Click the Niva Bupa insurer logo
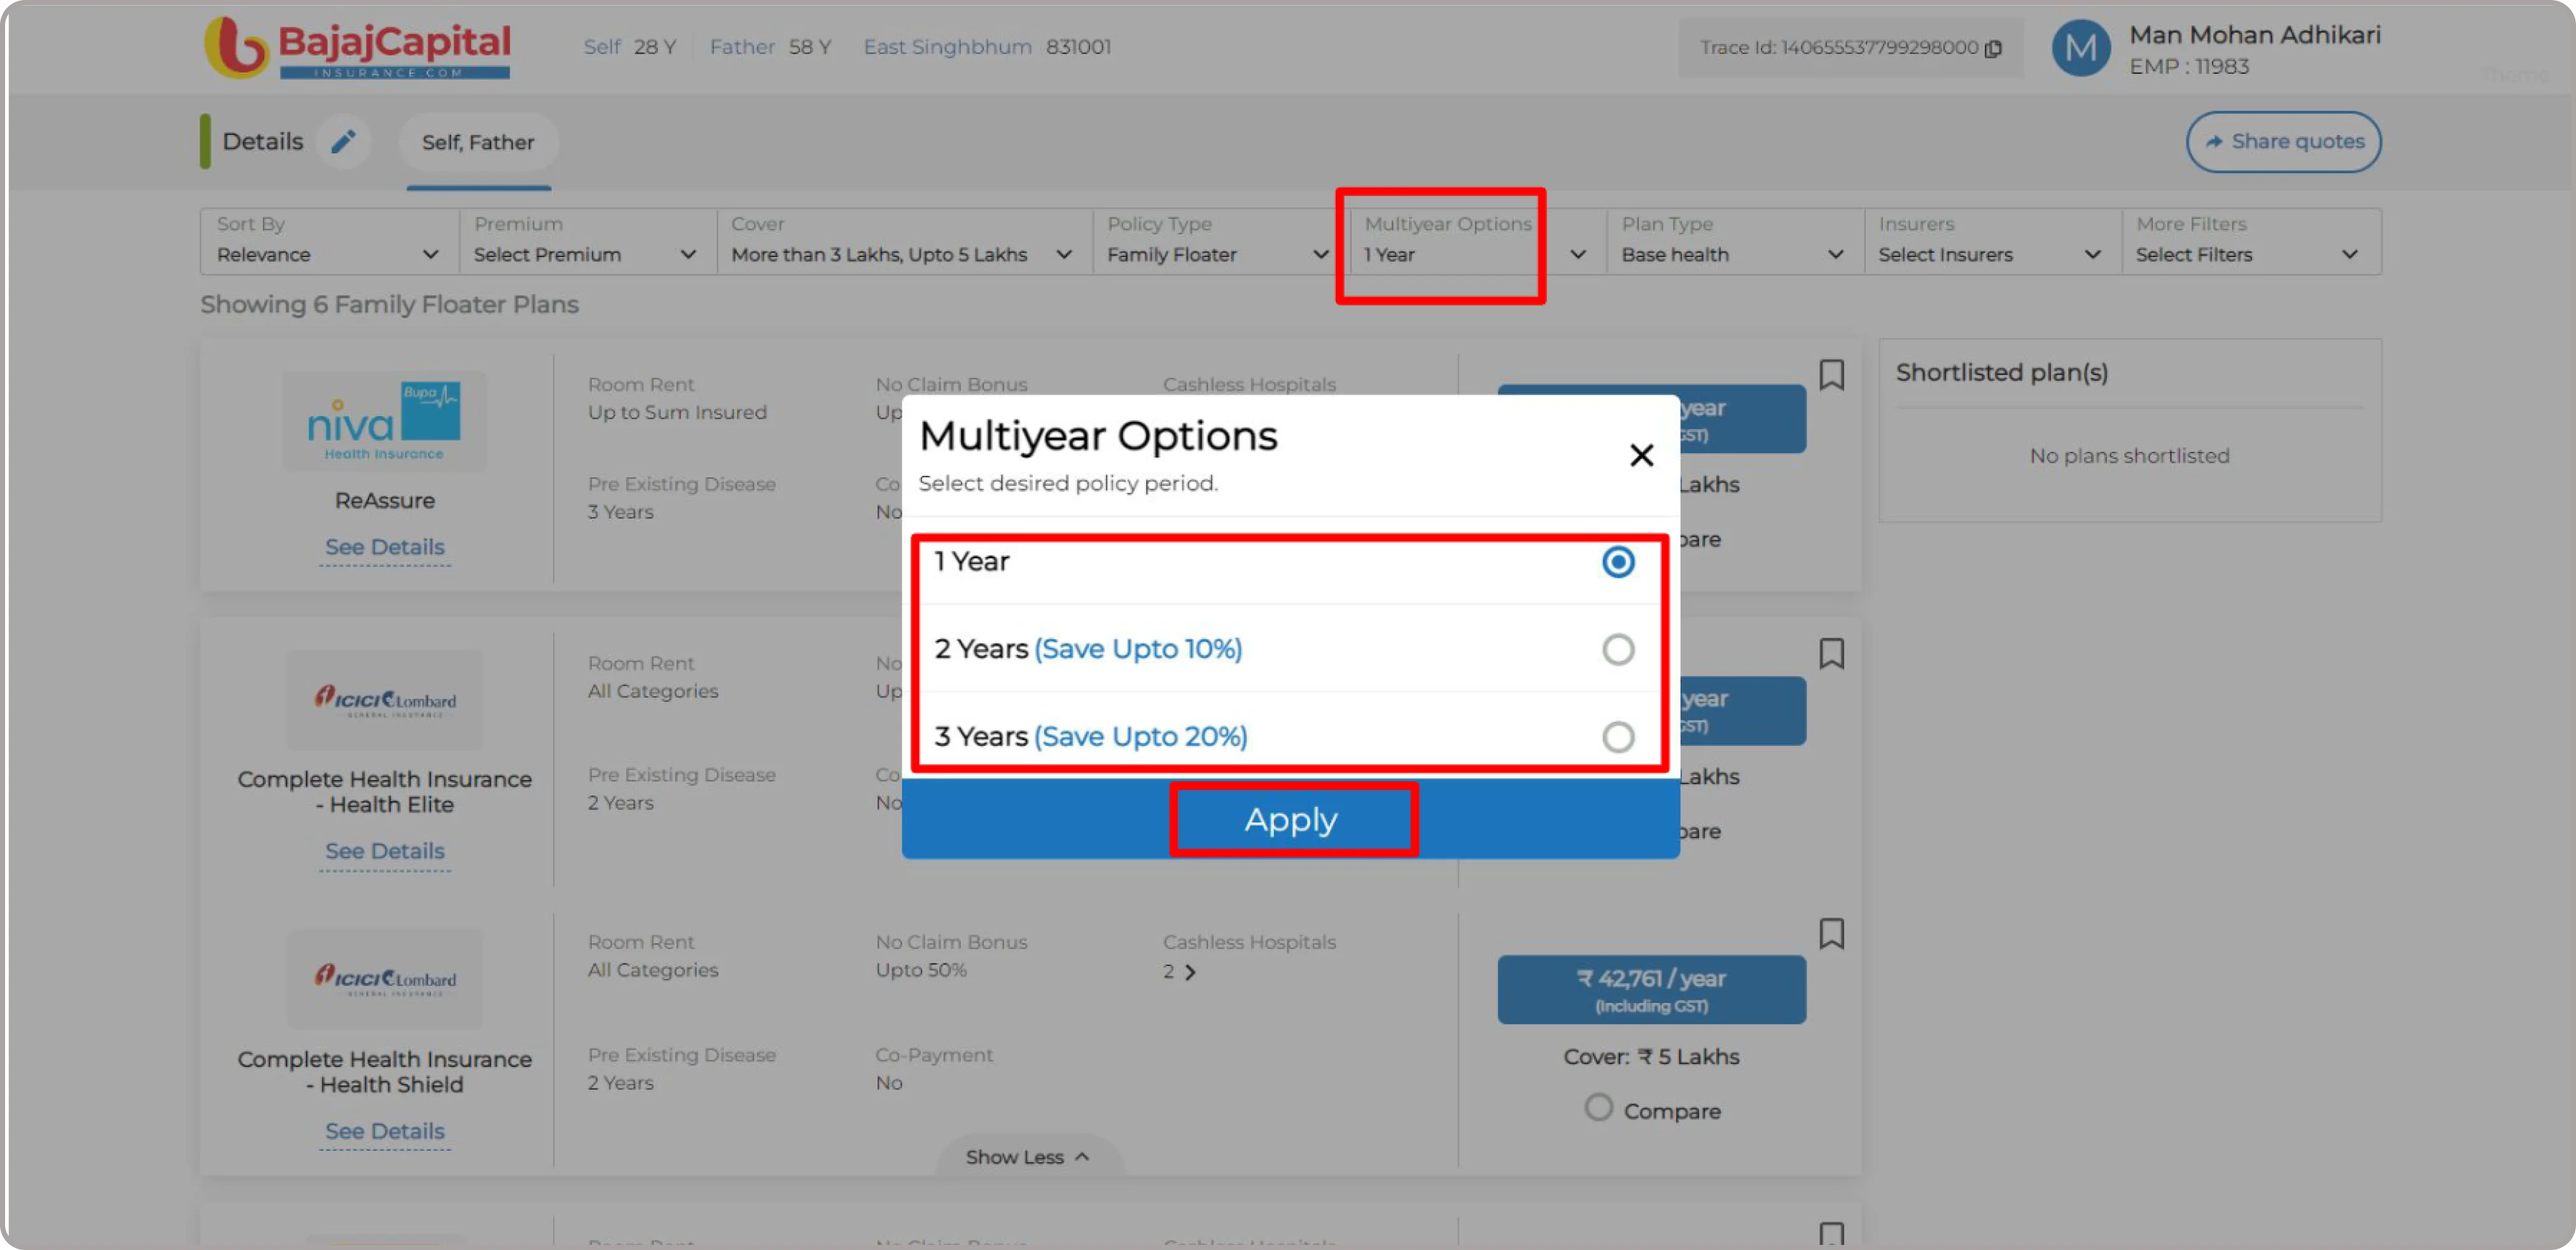2576x1250 pixels. [x=384, y=421]
